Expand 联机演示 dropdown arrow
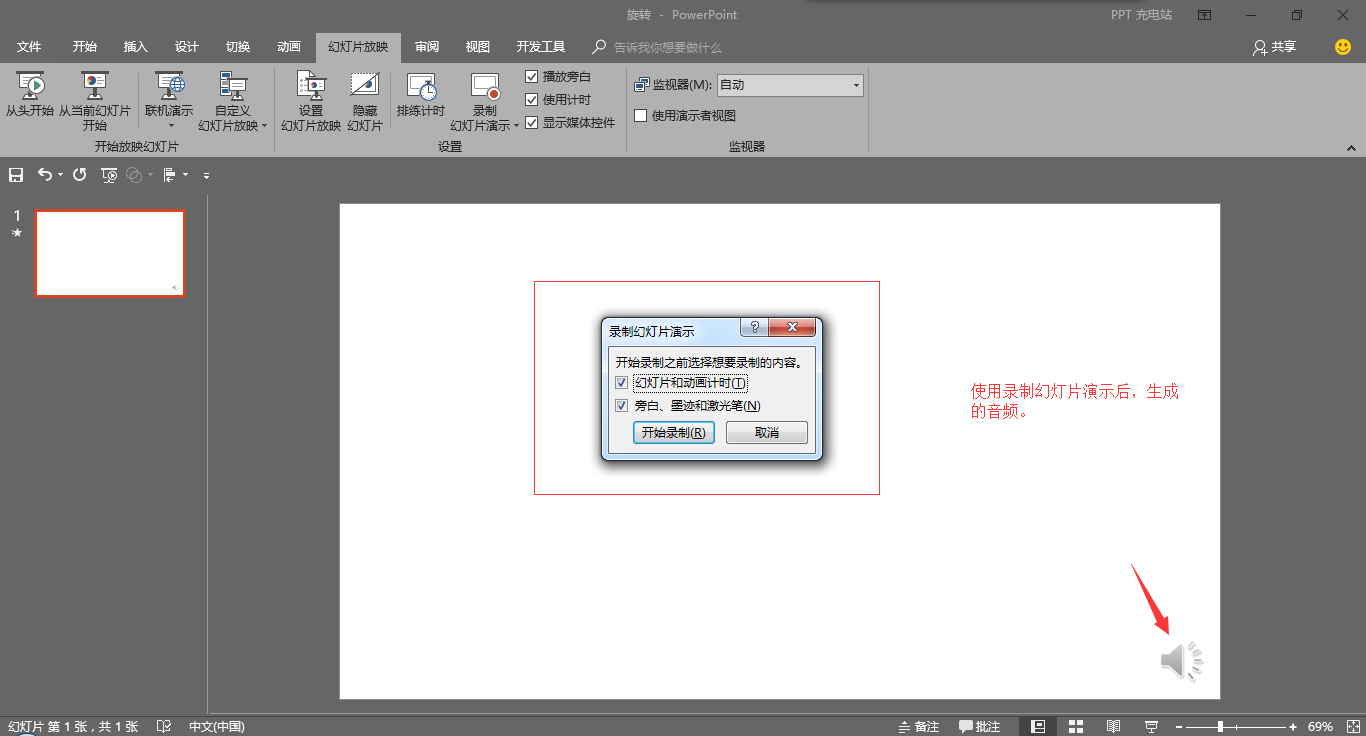 click(170, 126)
